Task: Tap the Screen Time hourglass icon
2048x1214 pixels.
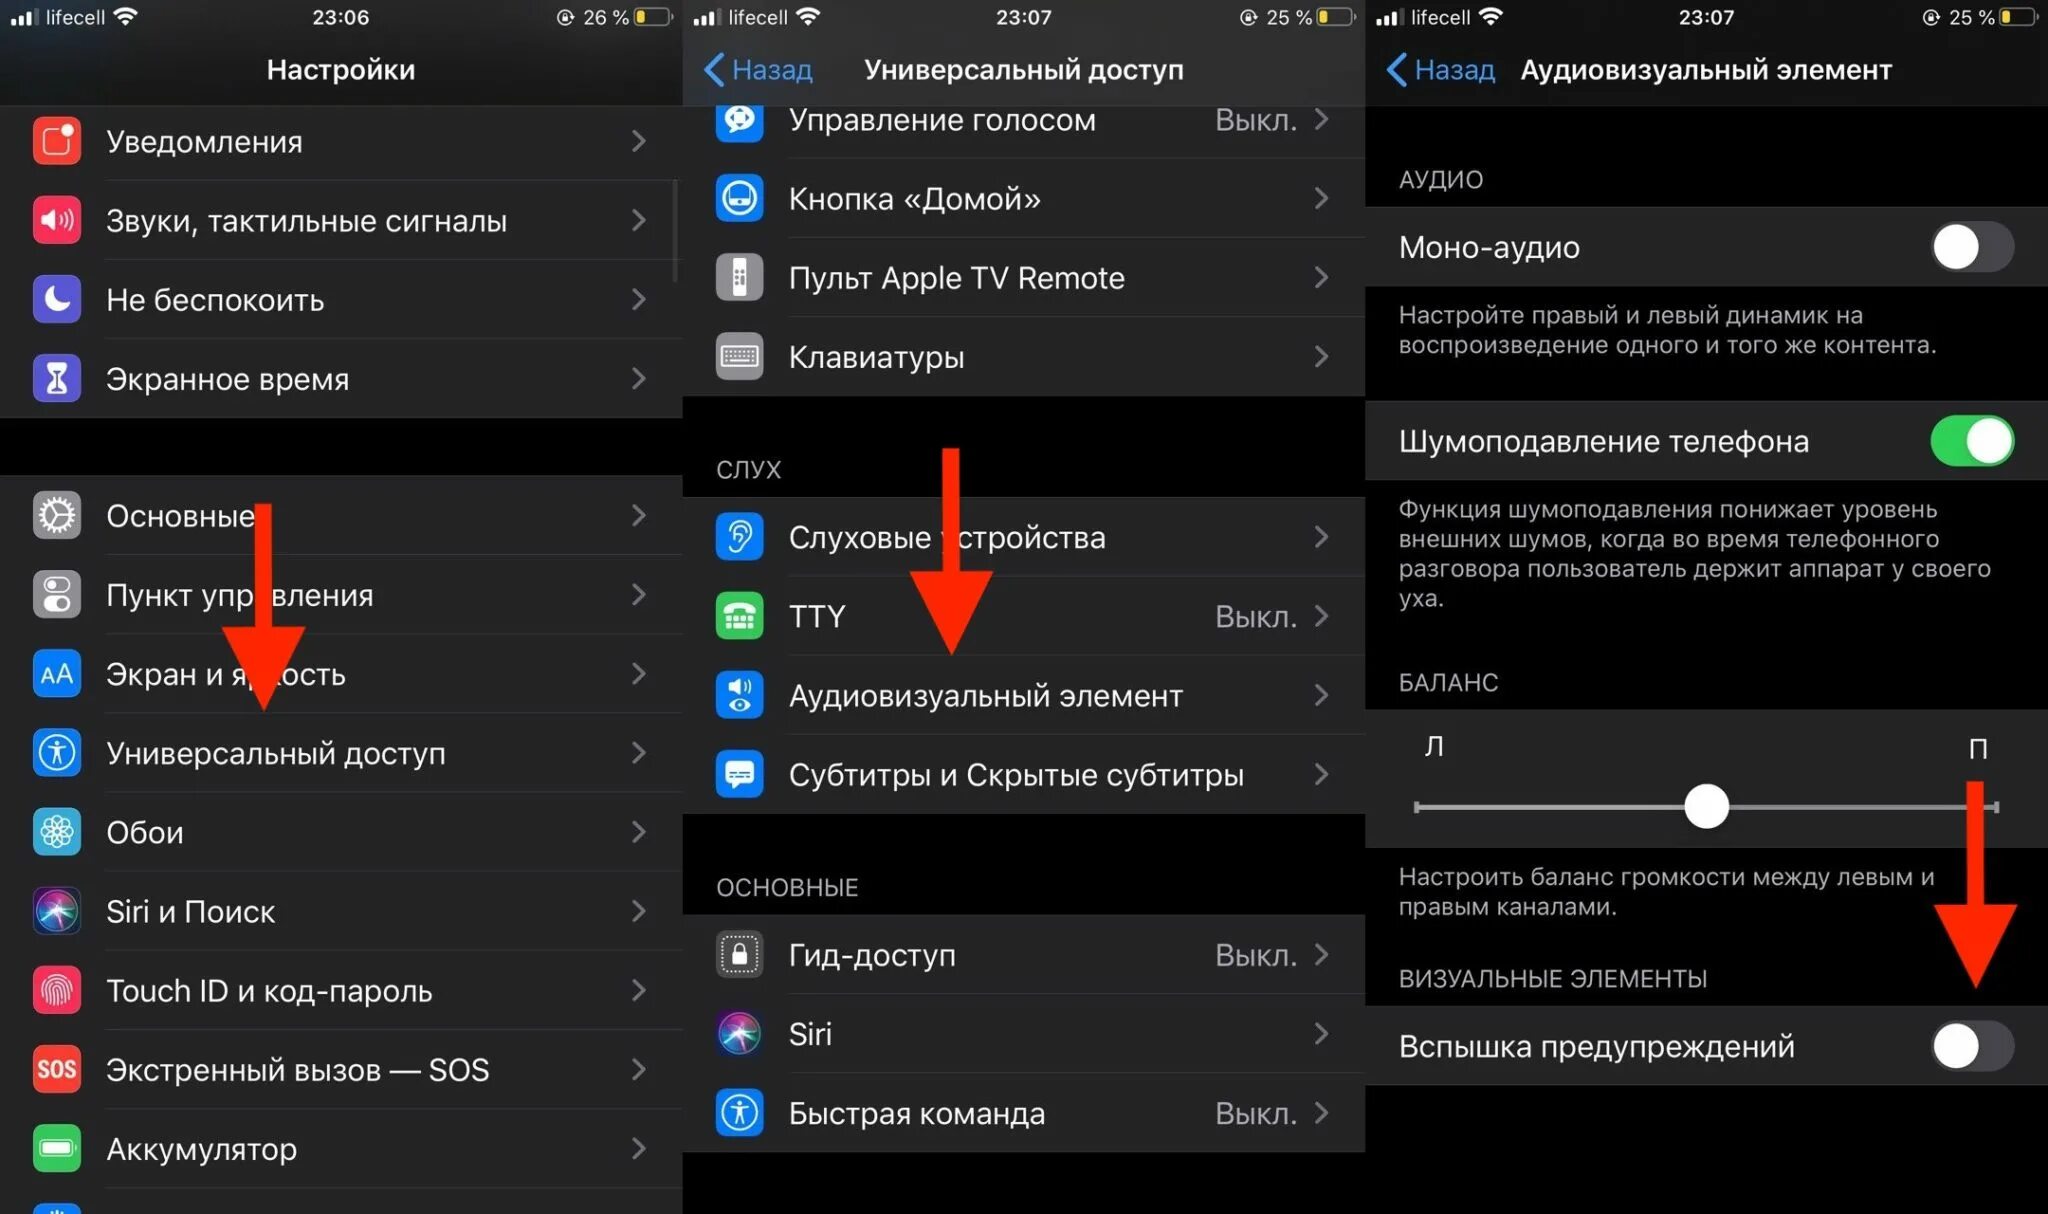Action: coord(56,378)
